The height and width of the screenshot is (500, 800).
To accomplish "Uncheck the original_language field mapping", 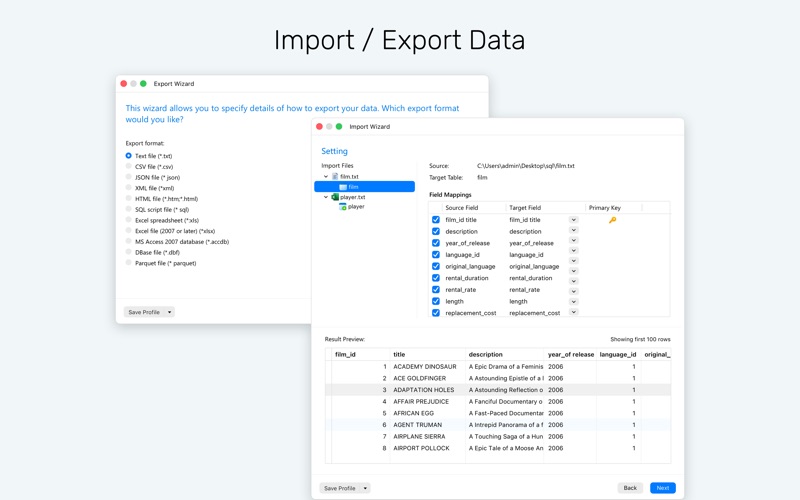I will [x=436, y=266].
